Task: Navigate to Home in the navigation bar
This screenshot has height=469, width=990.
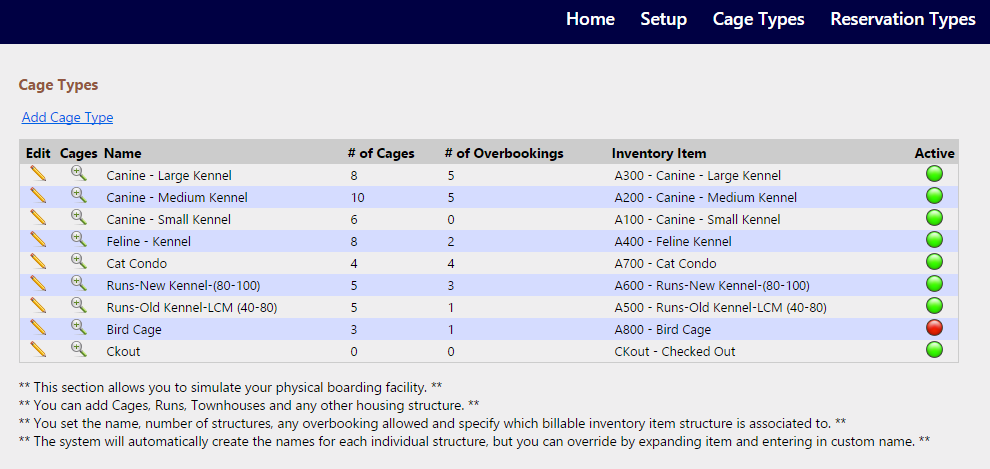Action: [x=590, y=19]
